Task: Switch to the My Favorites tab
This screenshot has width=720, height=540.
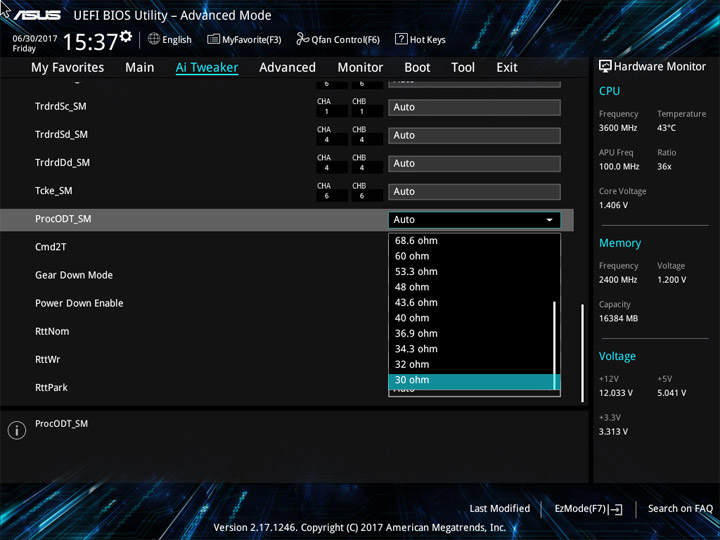Action: coord(68,68)
